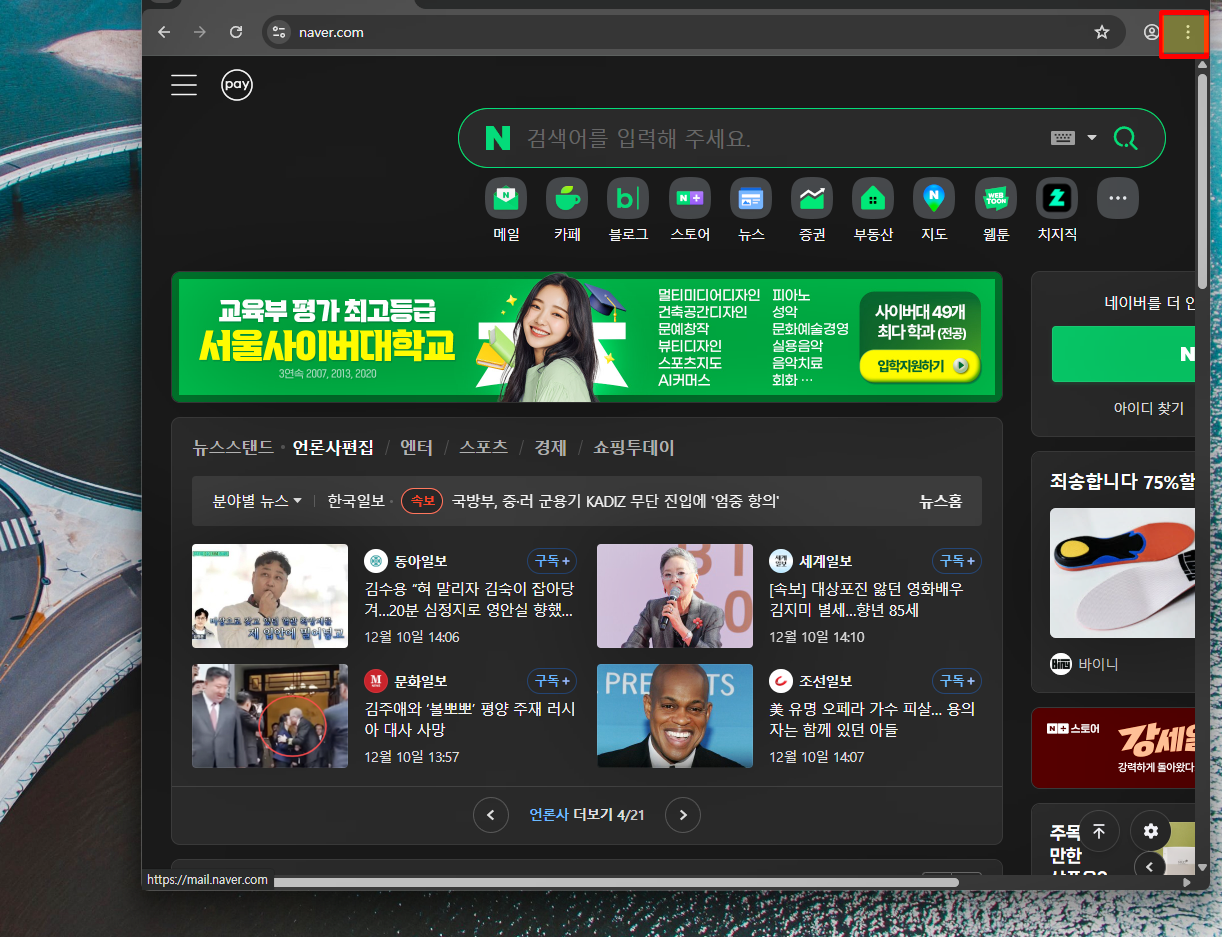1222x937 pixels.
Task: Subscribe to 세계일보 with 구독+ button
Action: pyautogui.click(x=957, y=561)
